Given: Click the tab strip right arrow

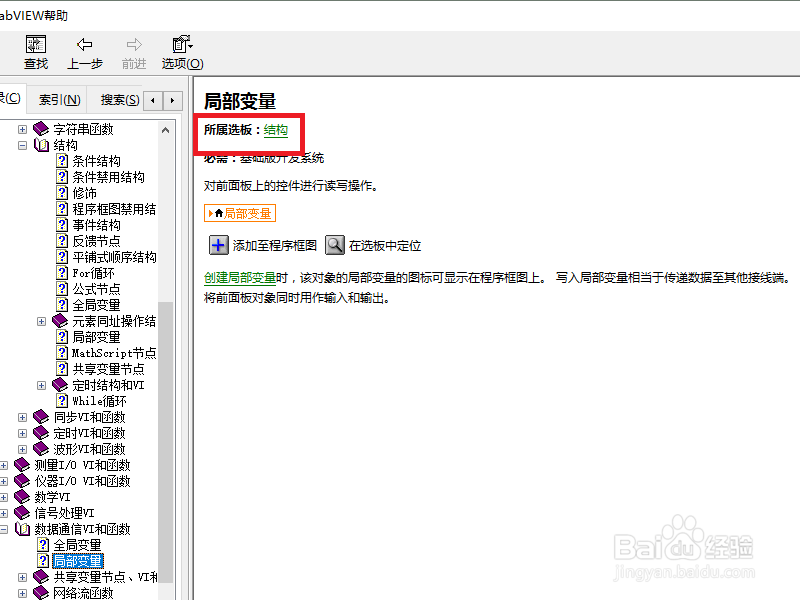Looking at the screenshot, I should click(172, 101).
